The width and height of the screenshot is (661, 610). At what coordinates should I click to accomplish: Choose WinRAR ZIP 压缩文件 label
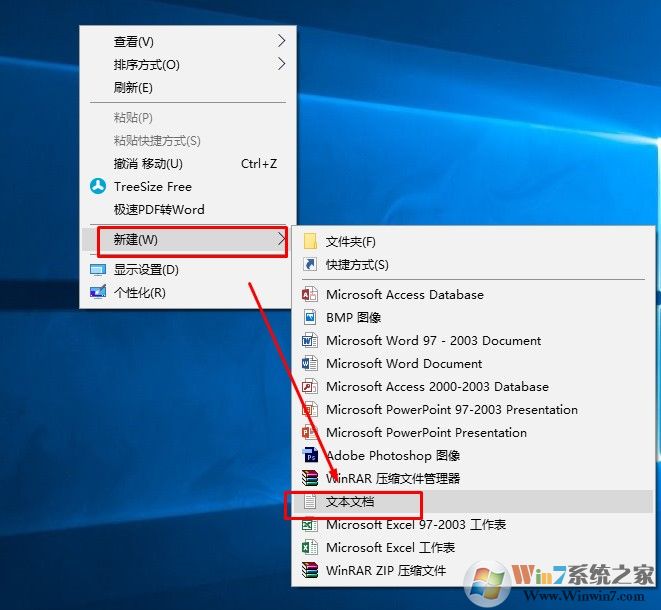click(x=386, y=570)
